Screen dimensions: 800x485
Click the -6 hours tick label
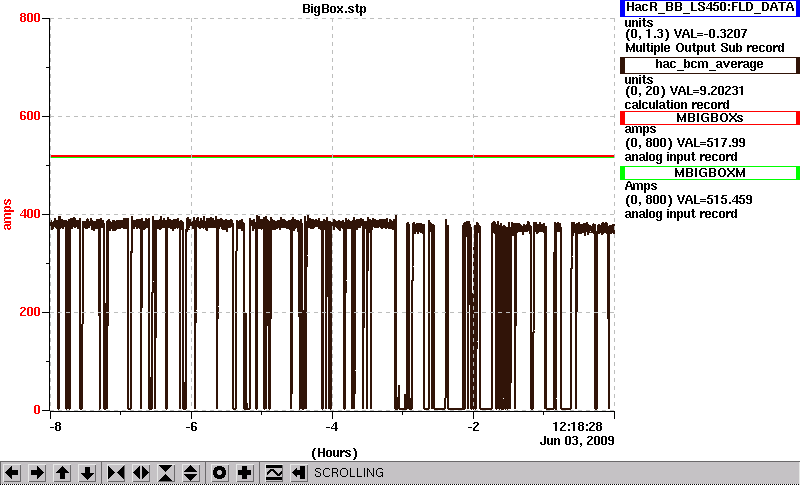pos(191,427)
